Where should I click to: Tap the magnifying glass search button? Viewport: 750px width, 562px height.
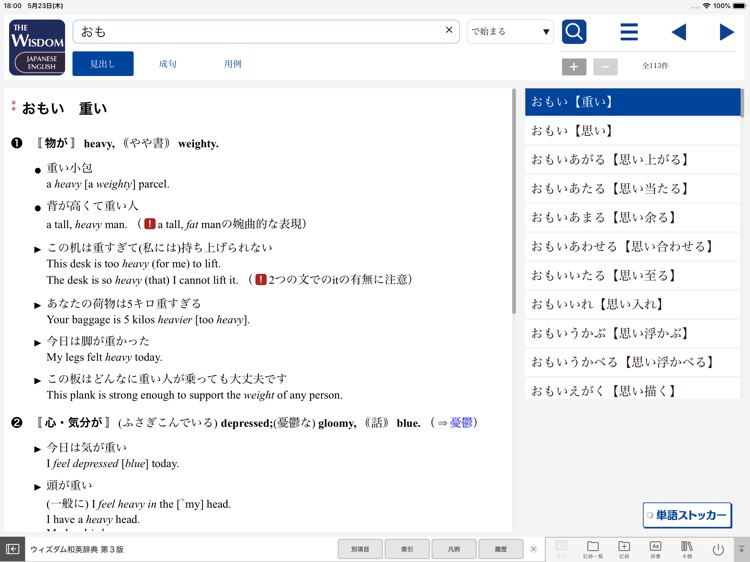point(574,32)
